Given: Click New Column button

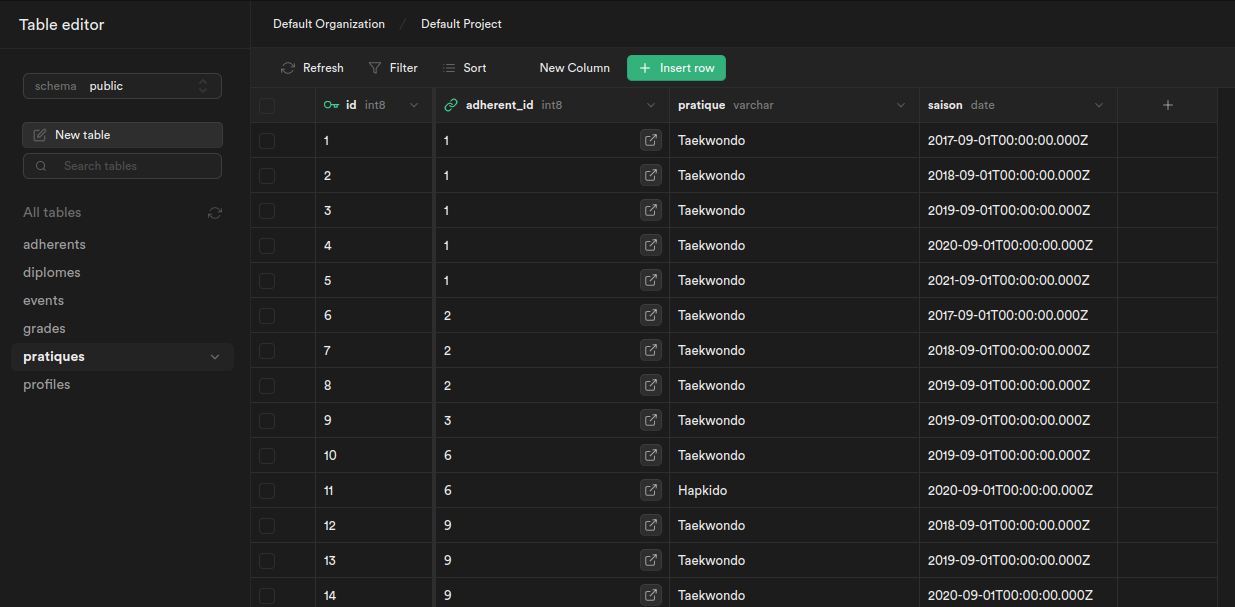Looking at the screenshot, I should 574,68.
